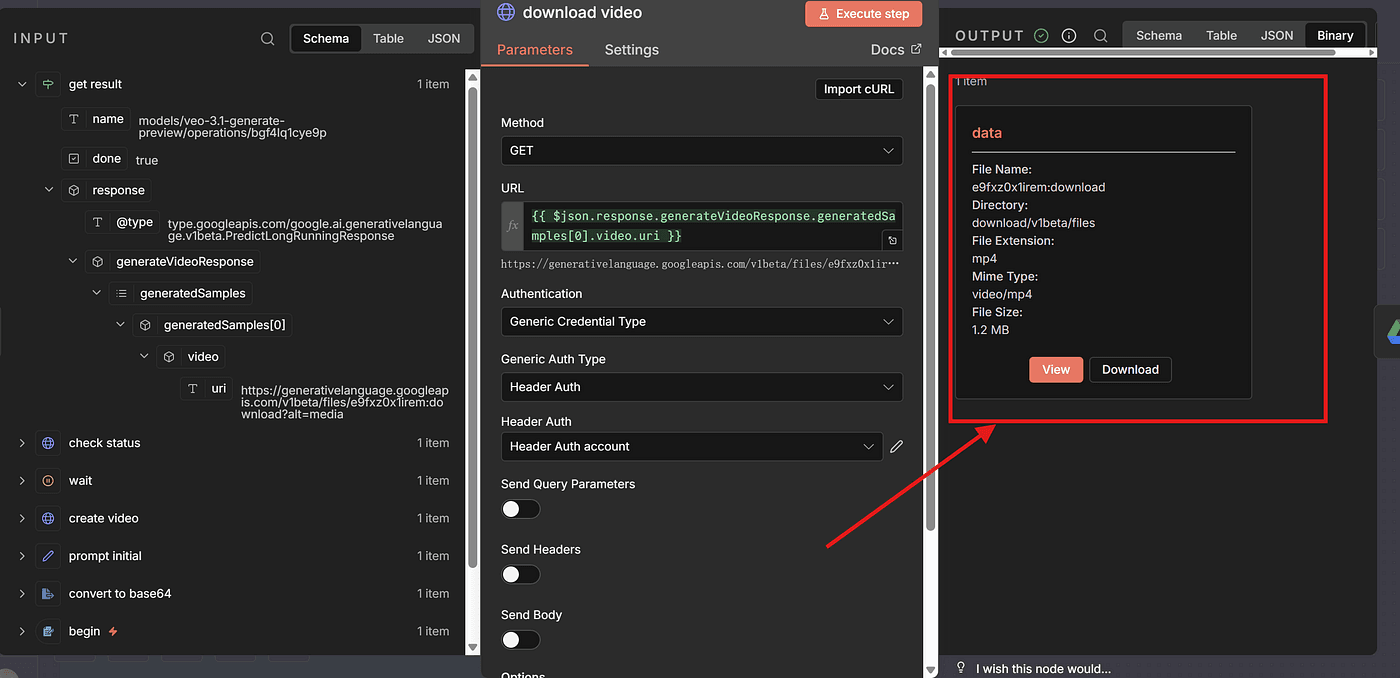Click the output info icon
Screen dimensions: 1400x678
pyautogui.click(x=1069, y=36)
